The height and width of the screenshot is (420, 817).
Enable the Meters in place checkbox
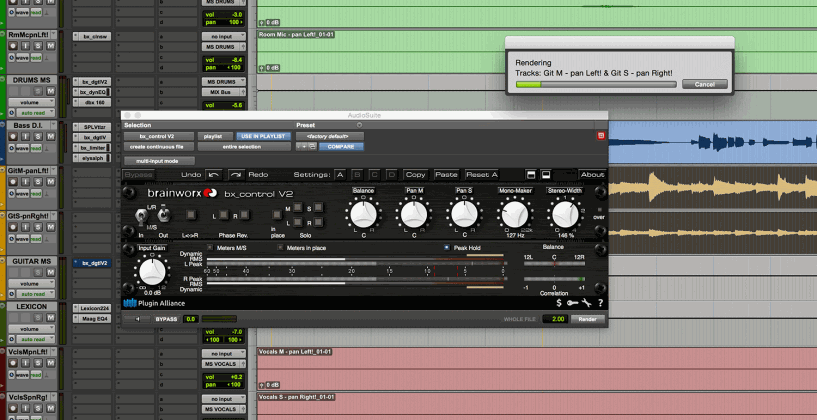click(280, 248)
